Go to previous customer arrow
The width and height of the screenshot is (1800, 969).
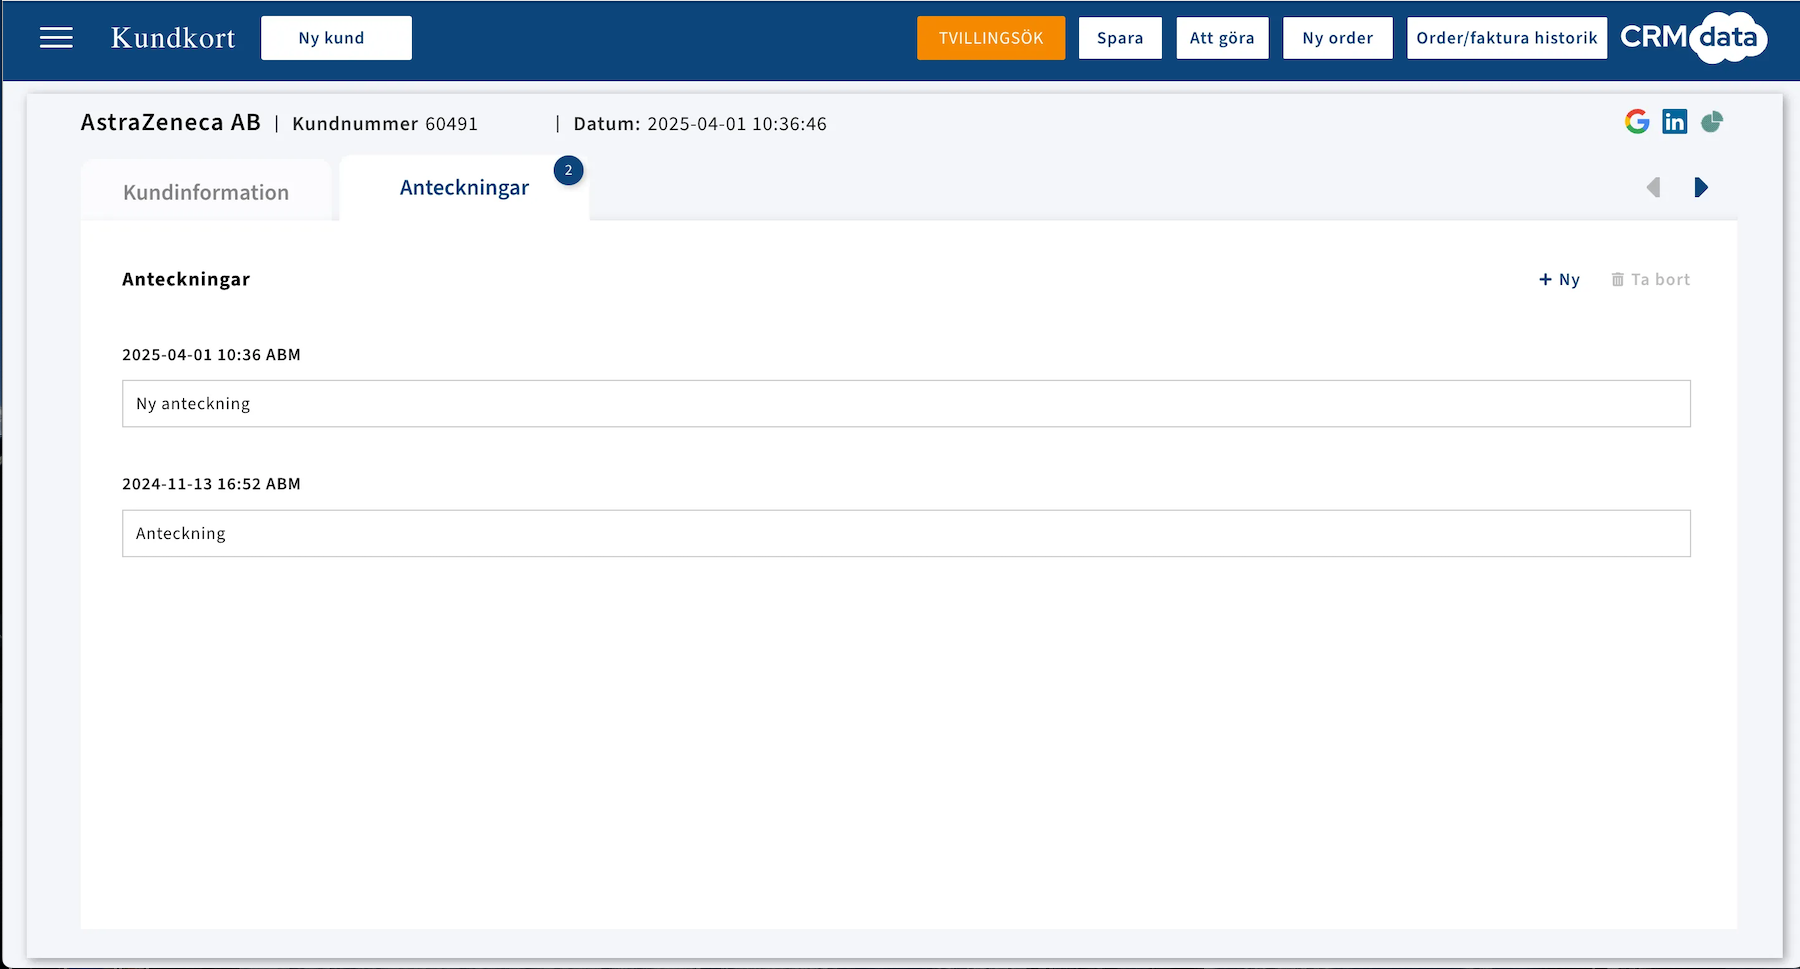pyautogui.click(x=1653, y=187)
